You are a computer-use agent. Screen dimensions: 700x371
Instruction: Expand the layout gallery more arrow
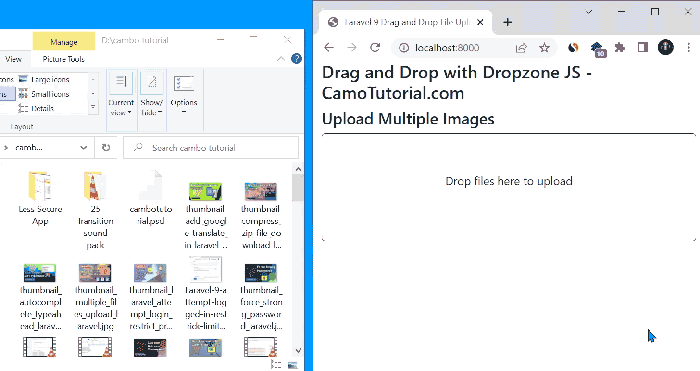[93, 107]
